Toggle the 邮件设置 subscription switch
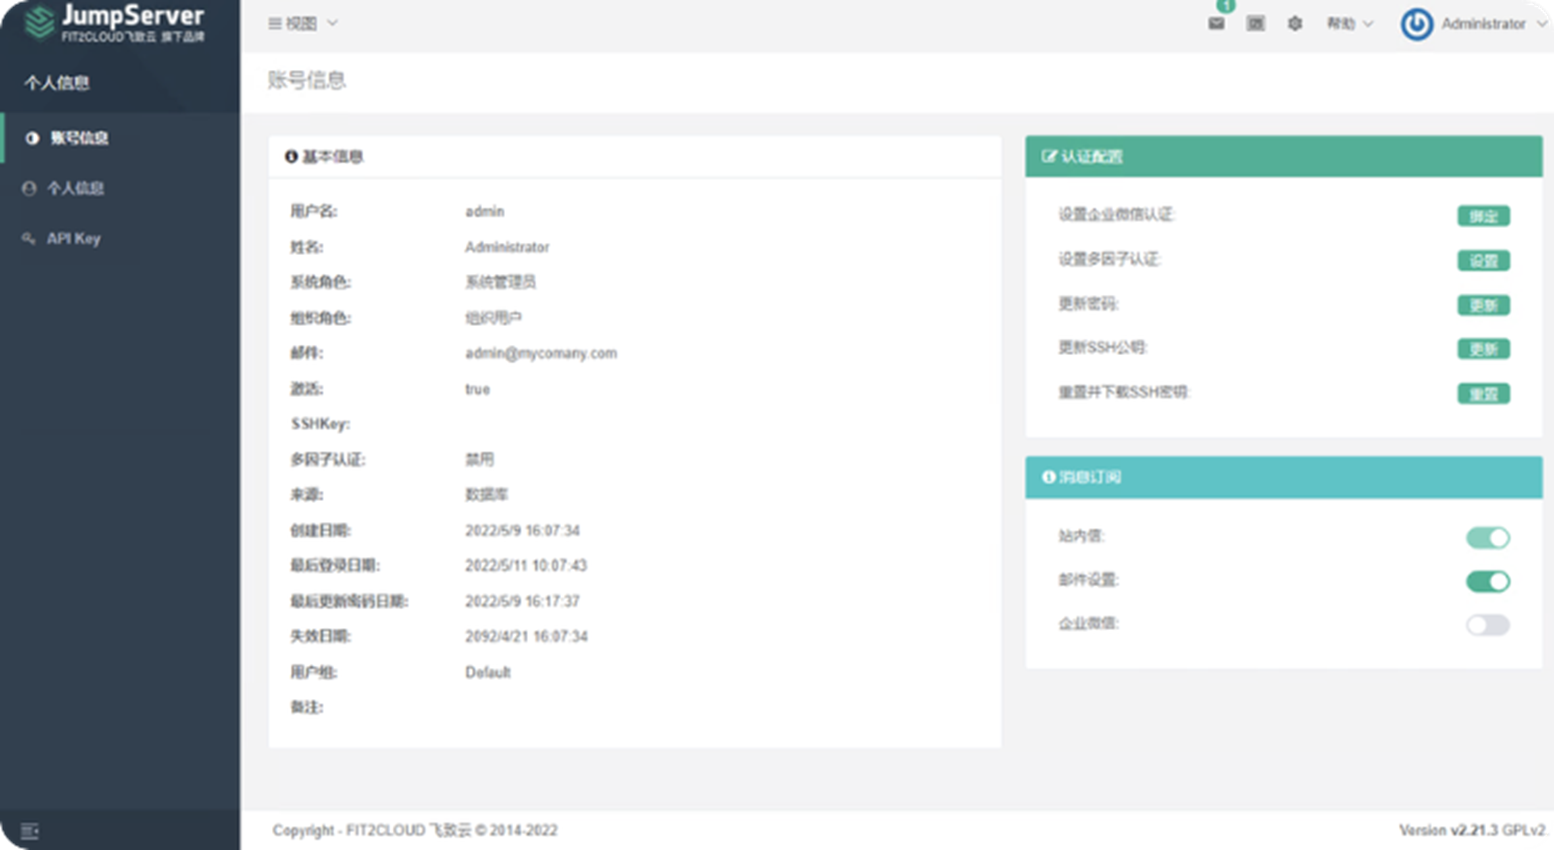Screen dimensions: 1554x850 [x=1487, y=581]
